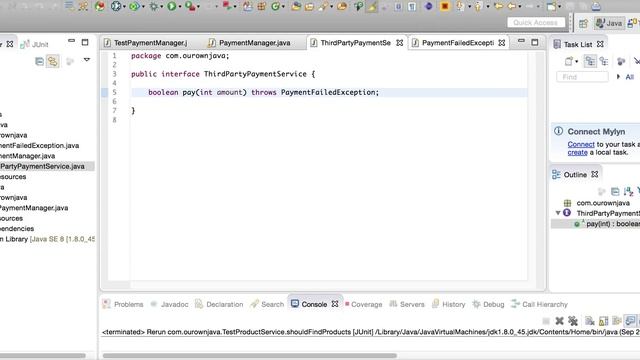Click the Quick Access field
The height and width of the screenshot is (360, 640).
536,22
